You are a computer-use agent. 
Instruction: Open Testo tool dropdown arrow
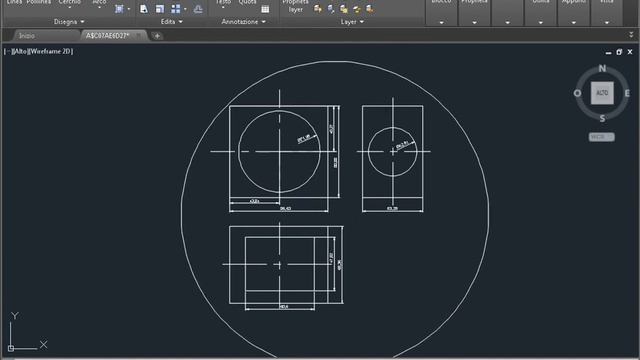223,8
